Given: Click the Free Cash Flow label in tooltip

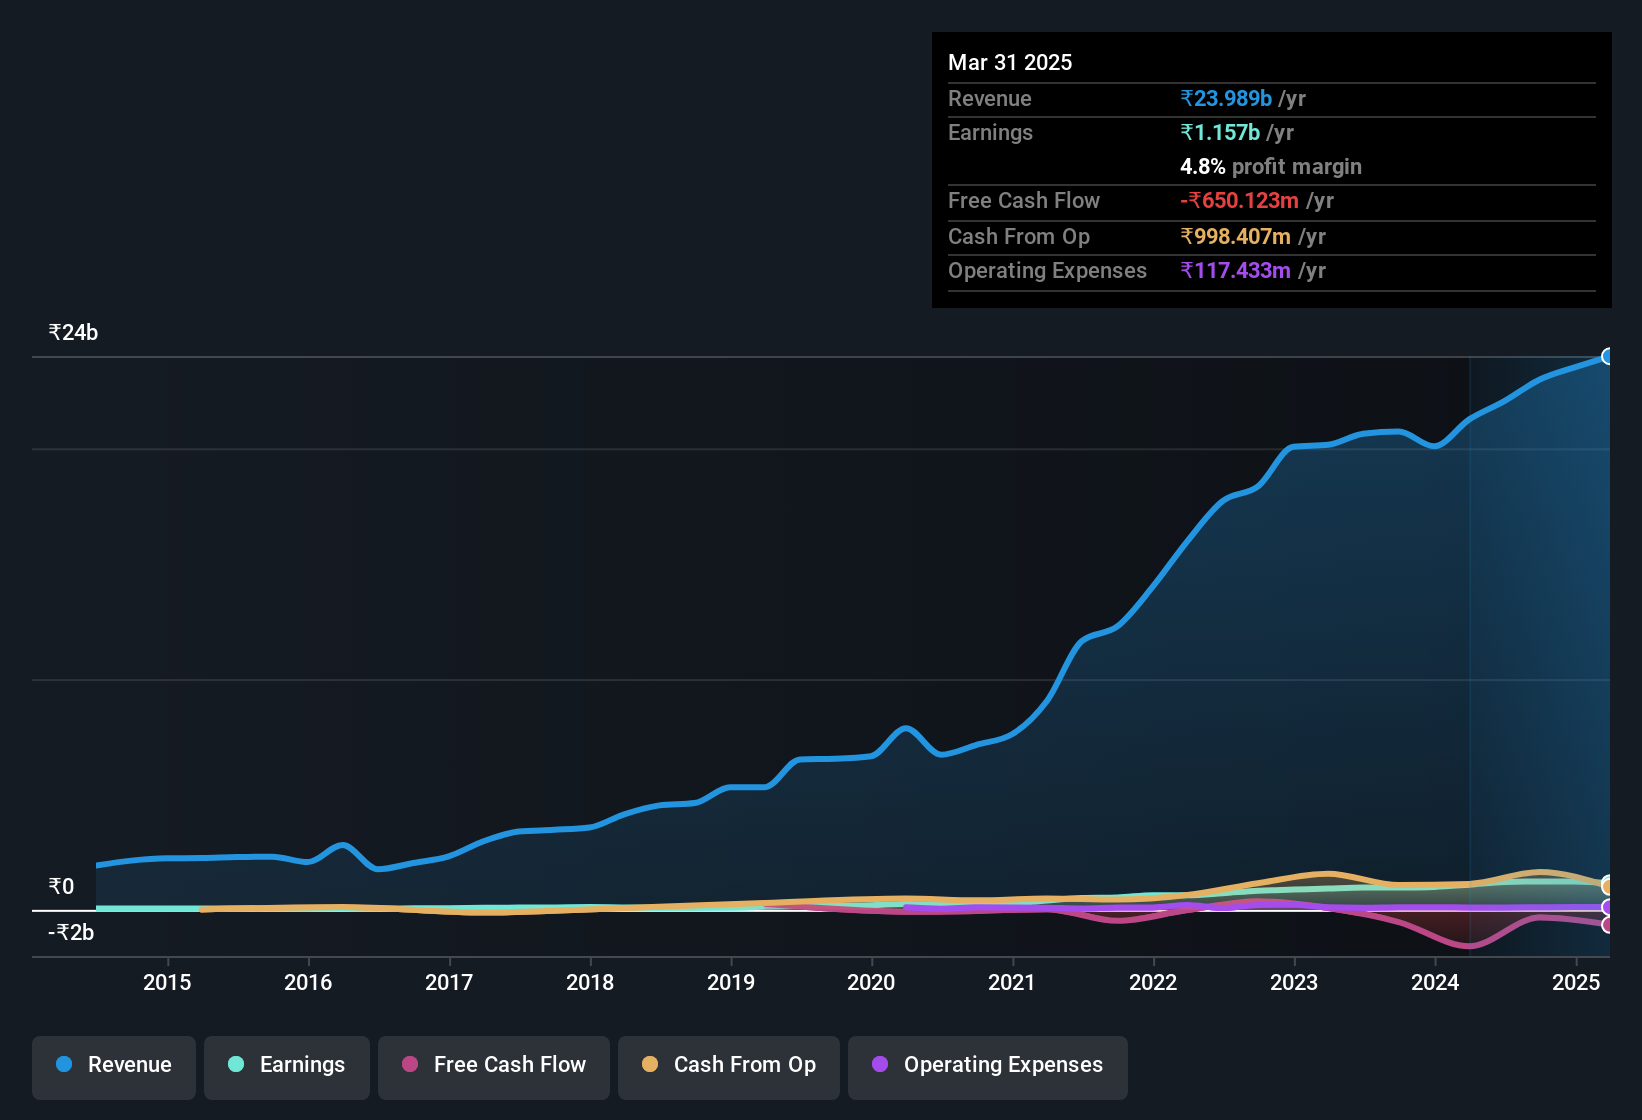Looking at the screenshot, I should (x=1024, y=200).
